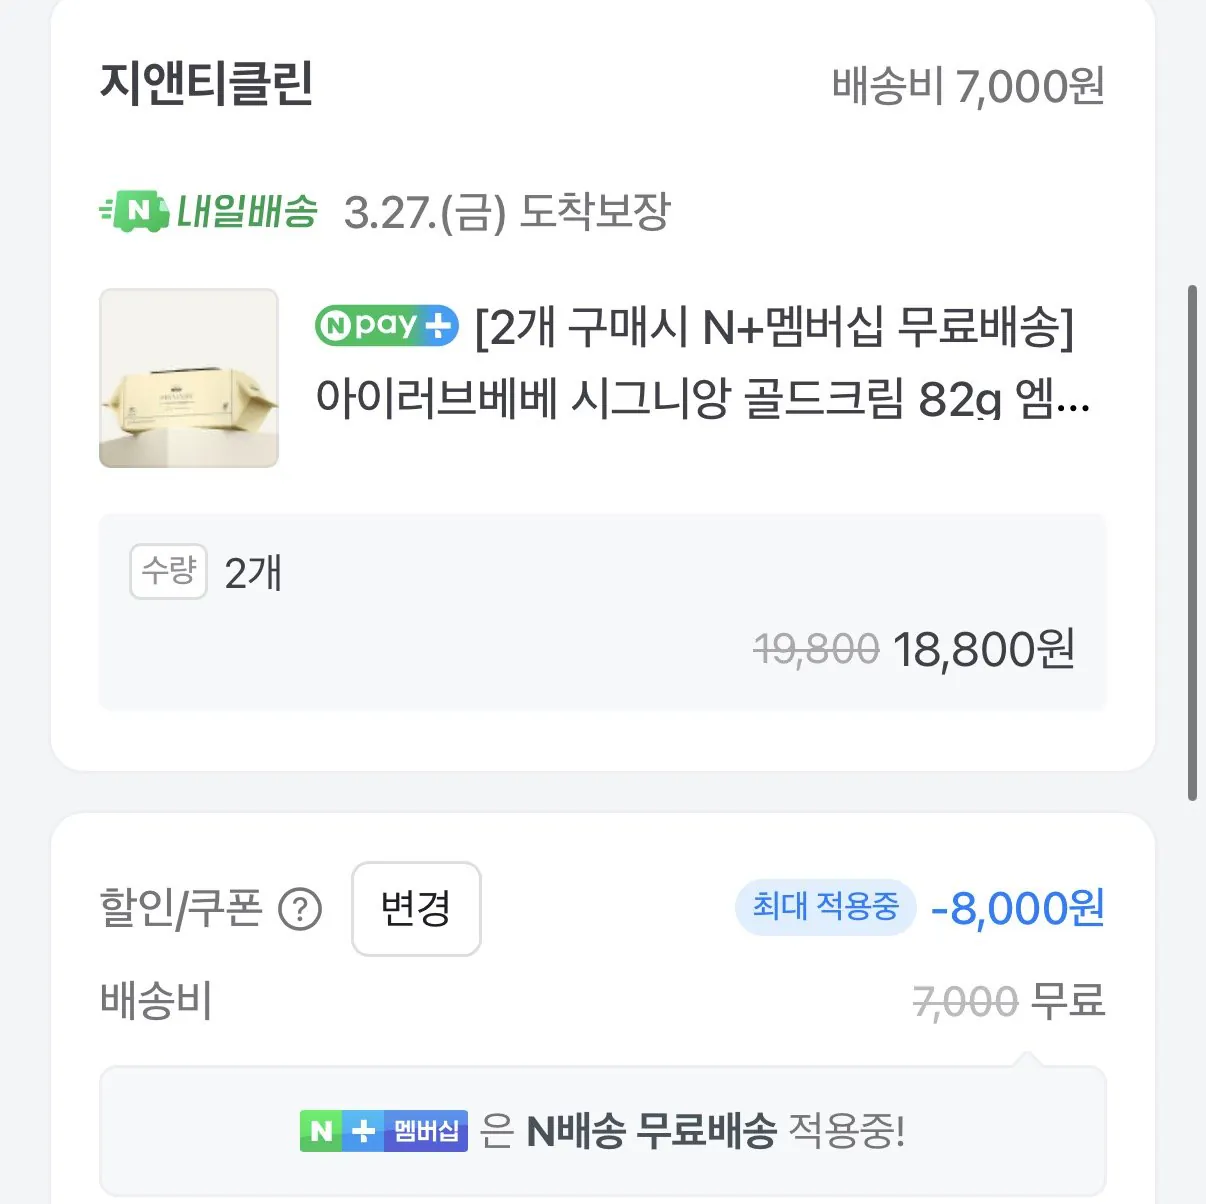
Task: Click the N+ 멤버십 badge icon
Action: pyautogui.click(x=383, y=1129)
